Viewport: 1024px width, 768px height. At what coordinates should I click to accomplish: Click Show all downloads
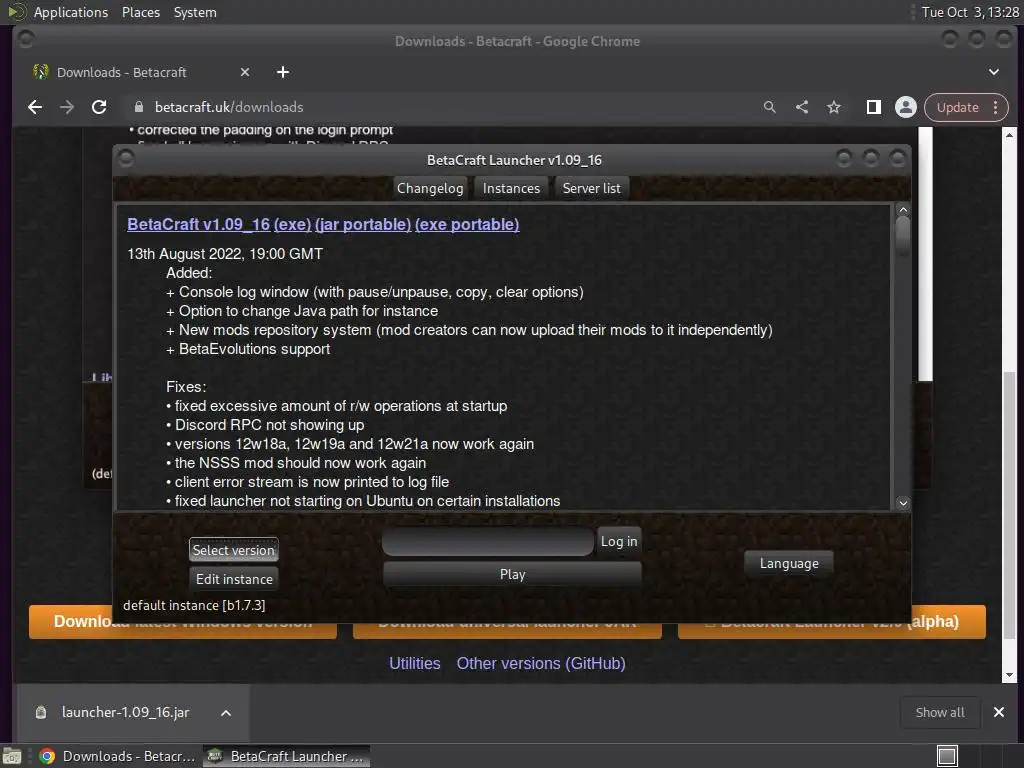click(x=940, y=712)
